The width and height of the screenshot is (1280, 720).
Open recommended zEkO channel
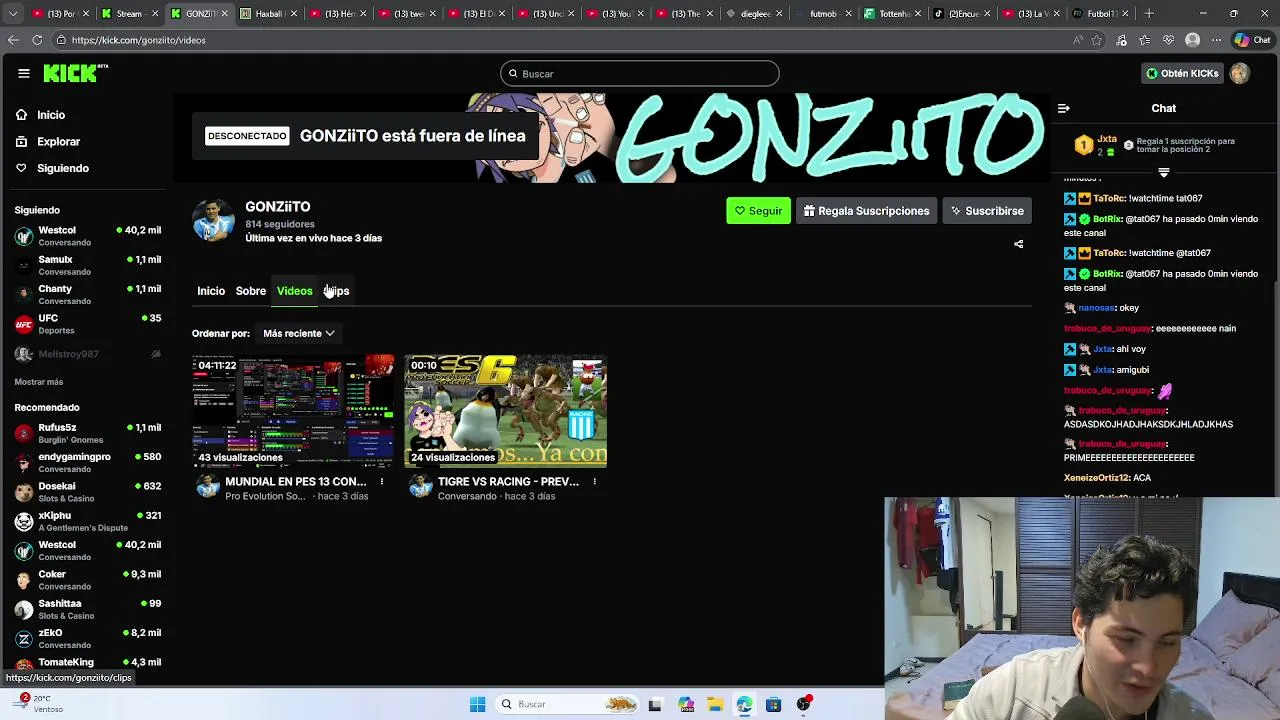pyautogui.click(x=87, y=638)
